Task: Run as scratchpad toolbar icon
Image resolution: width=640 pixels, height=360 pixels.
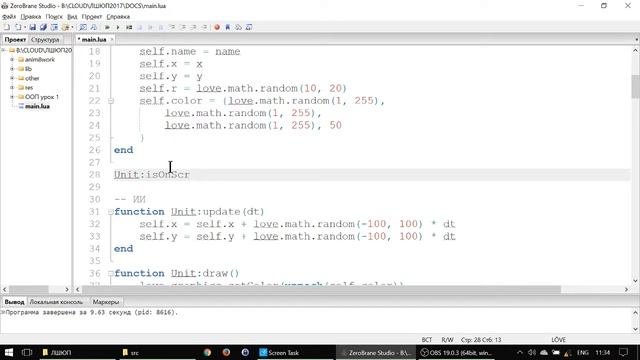Action: click(x=129, y=27)
